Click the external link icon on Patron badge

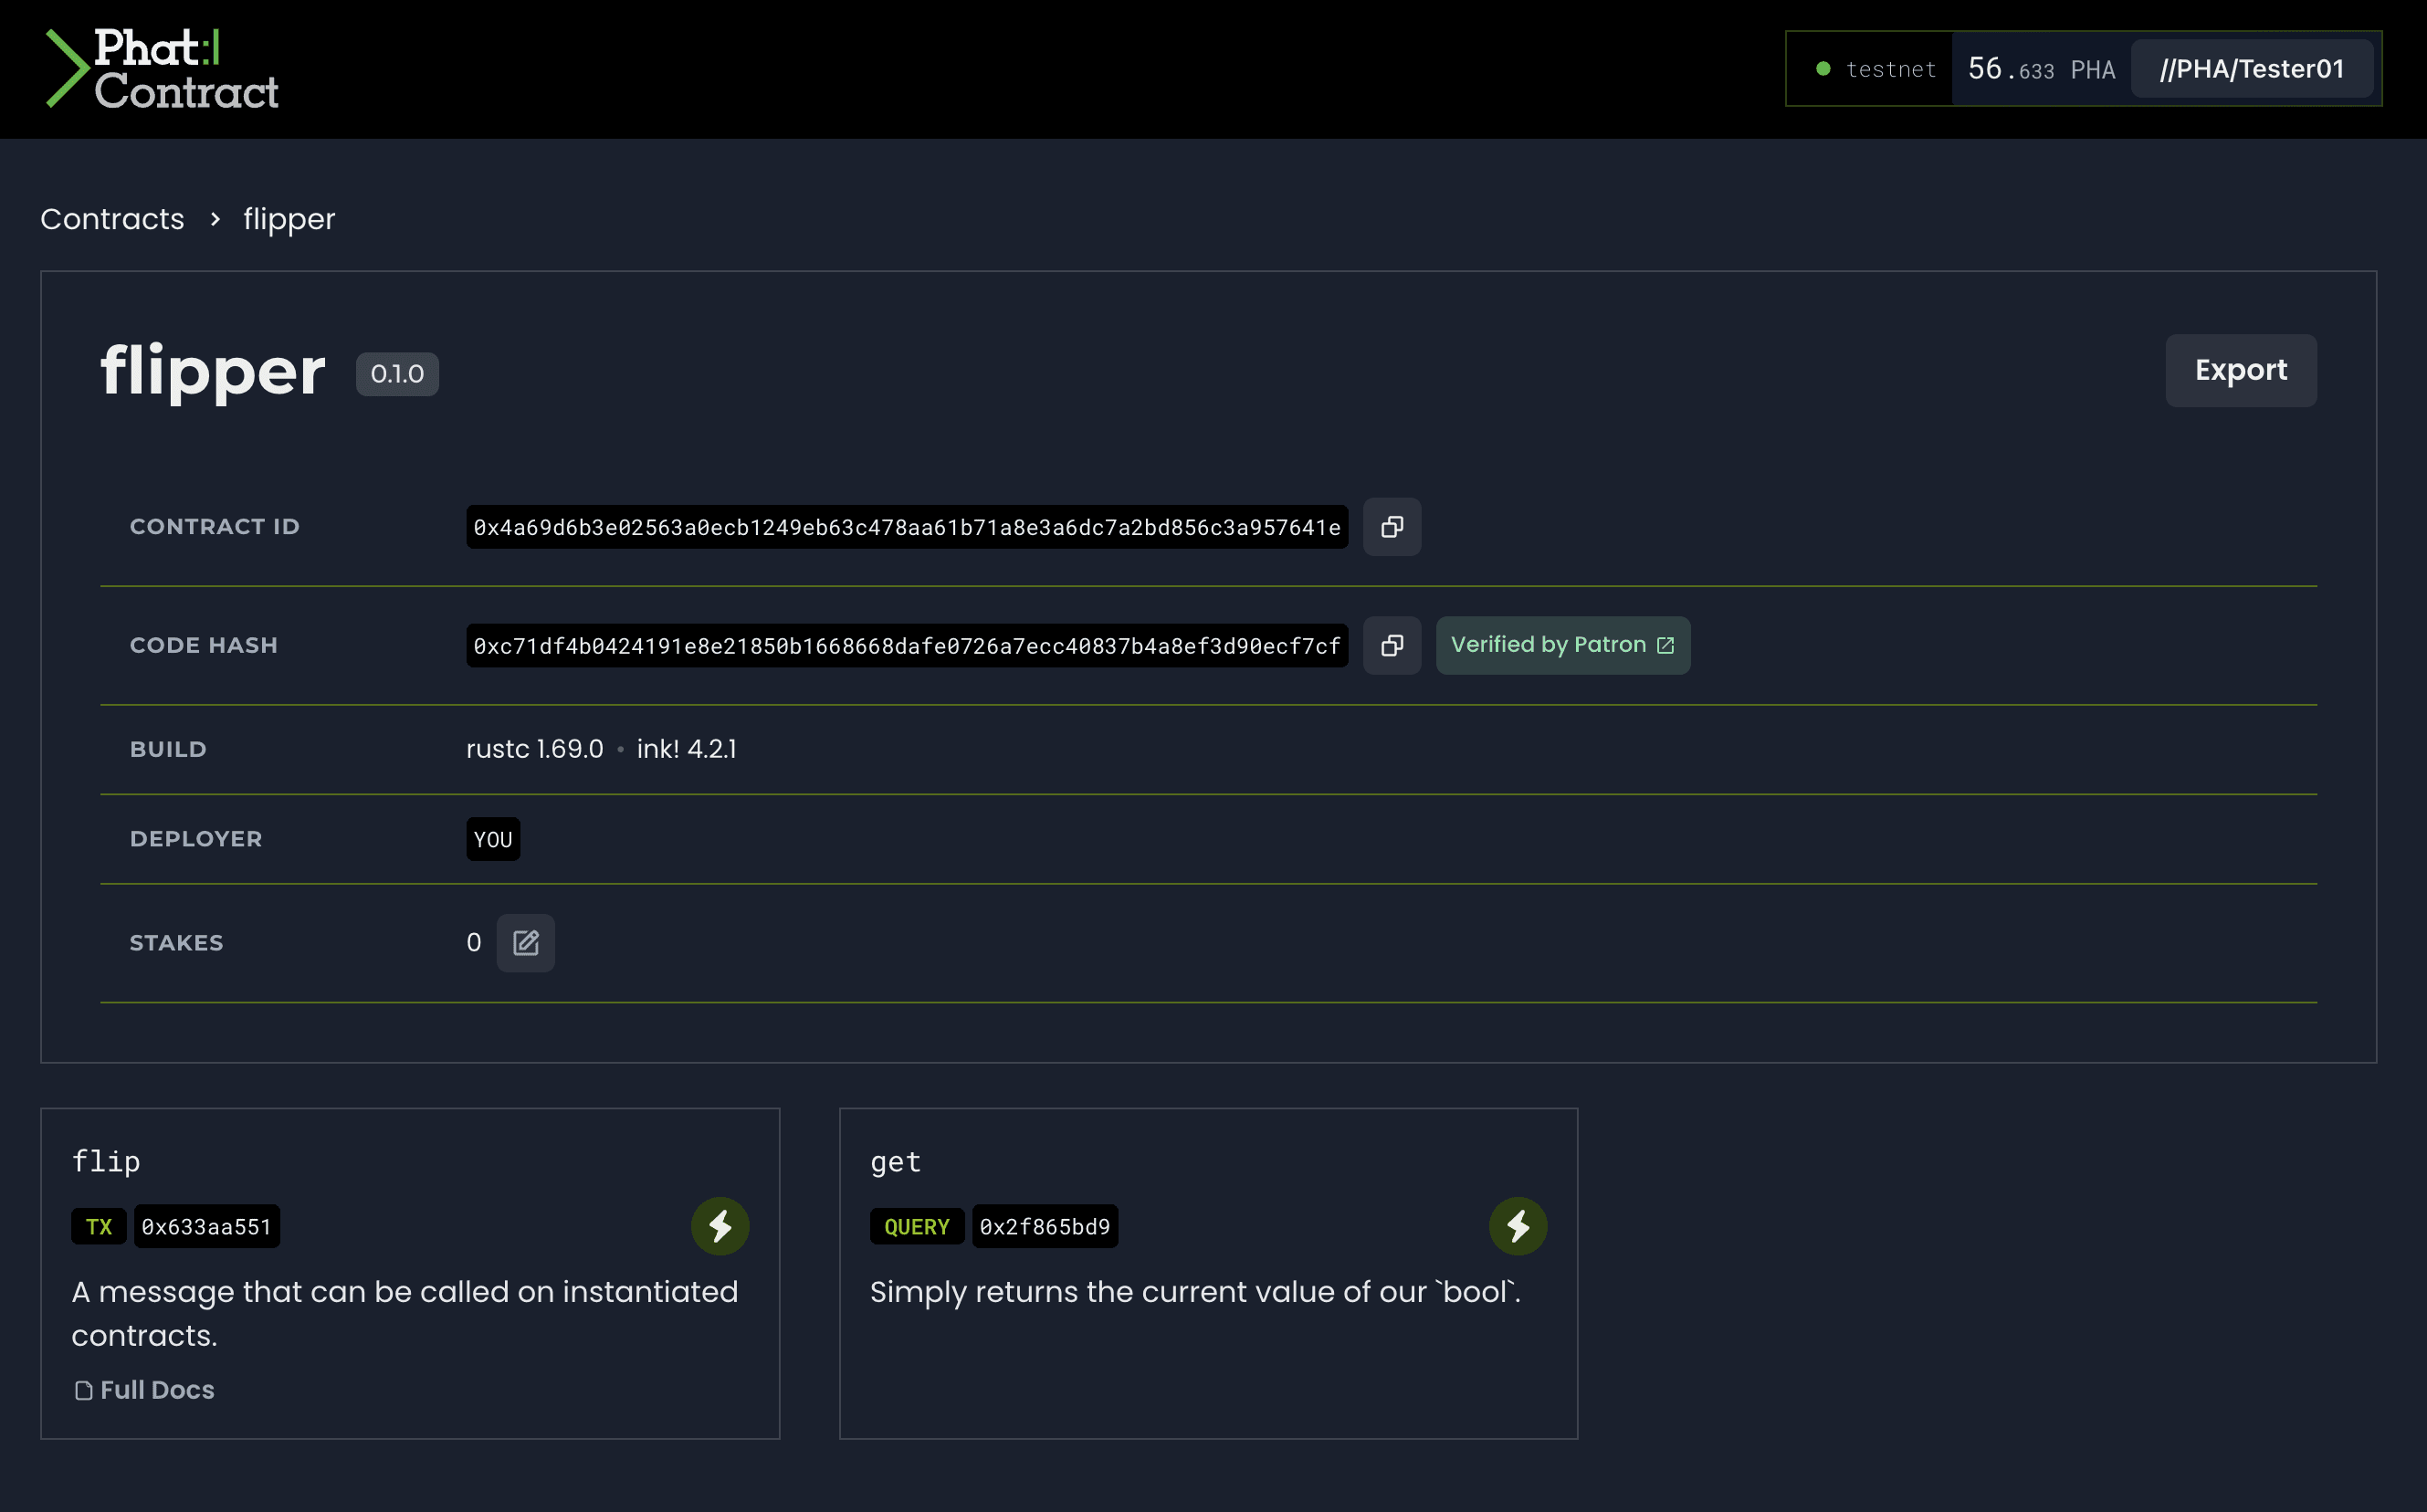[x=1665, y=646]
